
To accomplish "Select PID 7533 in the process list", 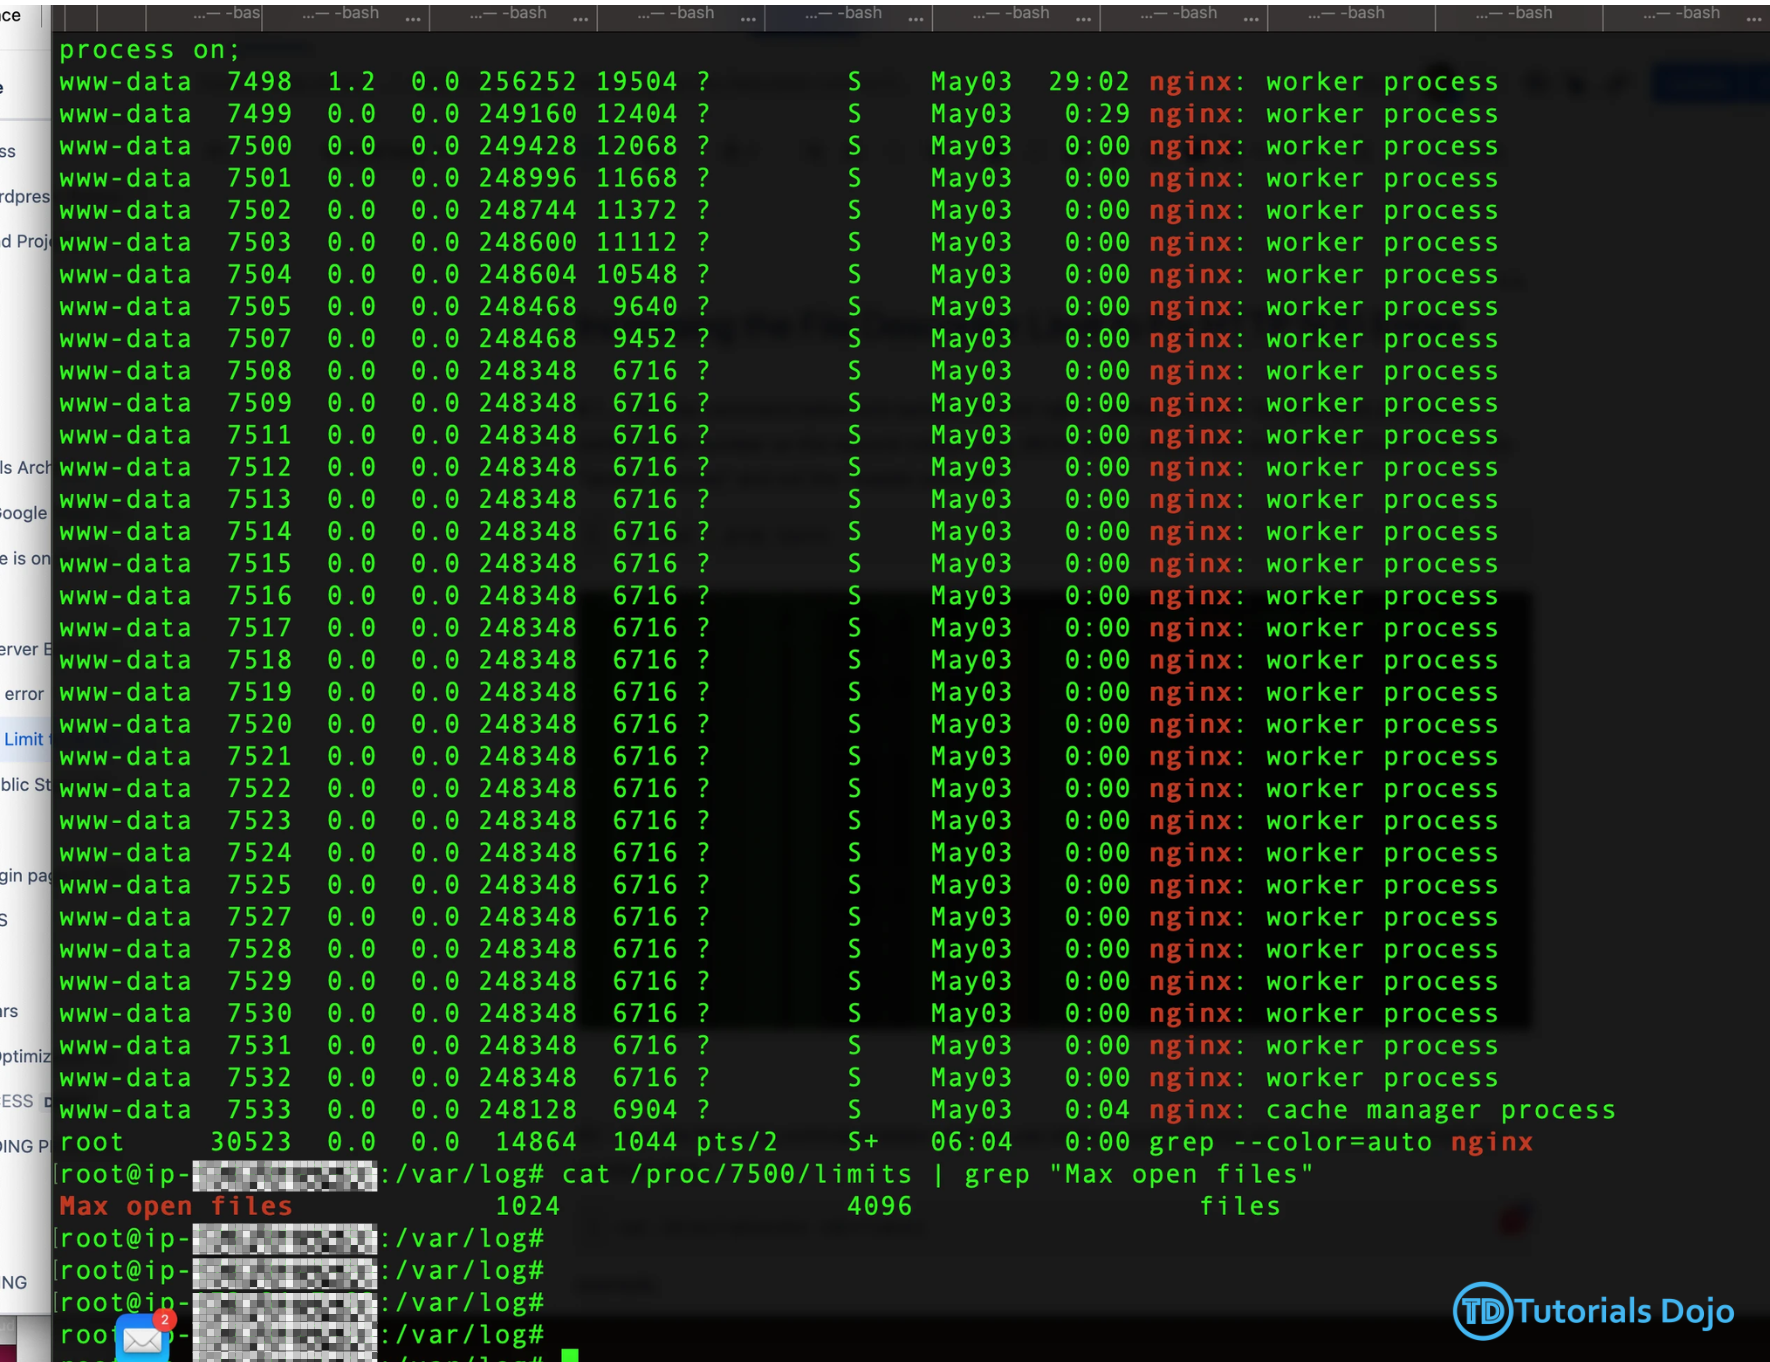I will click(259, 1110).
